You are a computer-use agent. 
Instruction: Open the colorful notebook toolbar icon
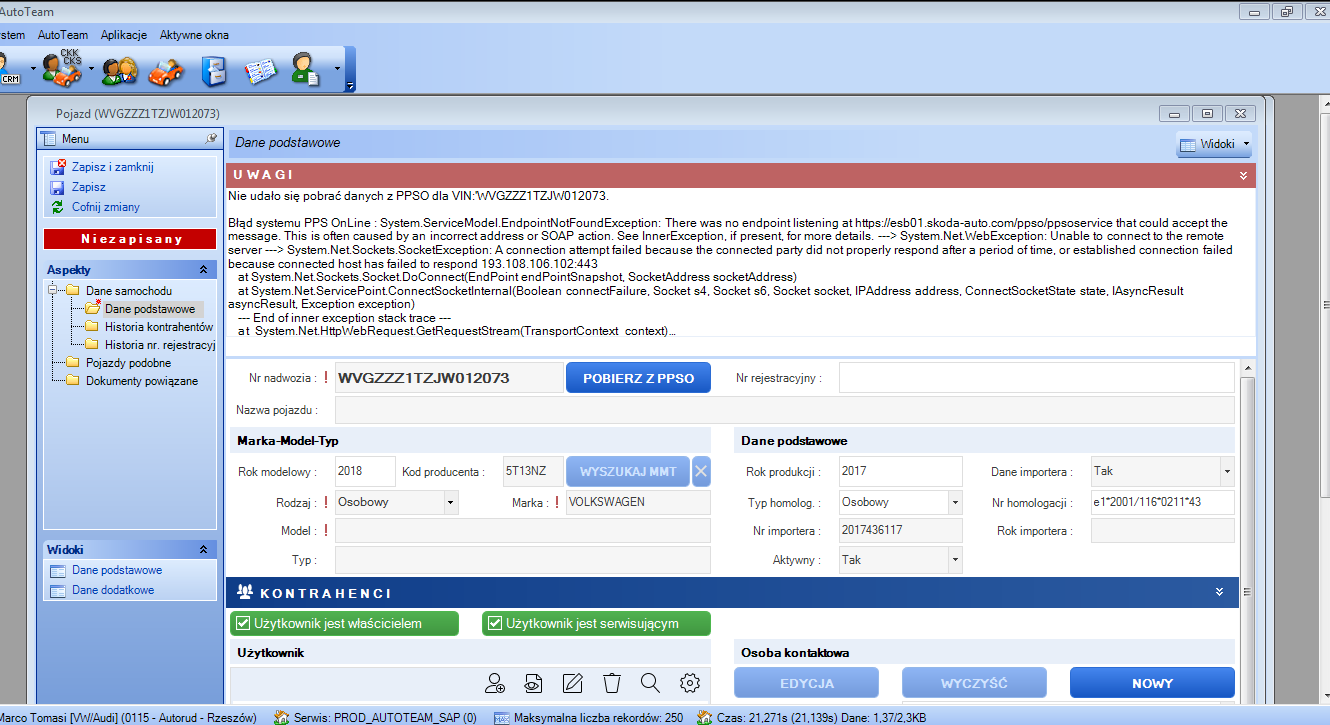[x=260, y=71]
